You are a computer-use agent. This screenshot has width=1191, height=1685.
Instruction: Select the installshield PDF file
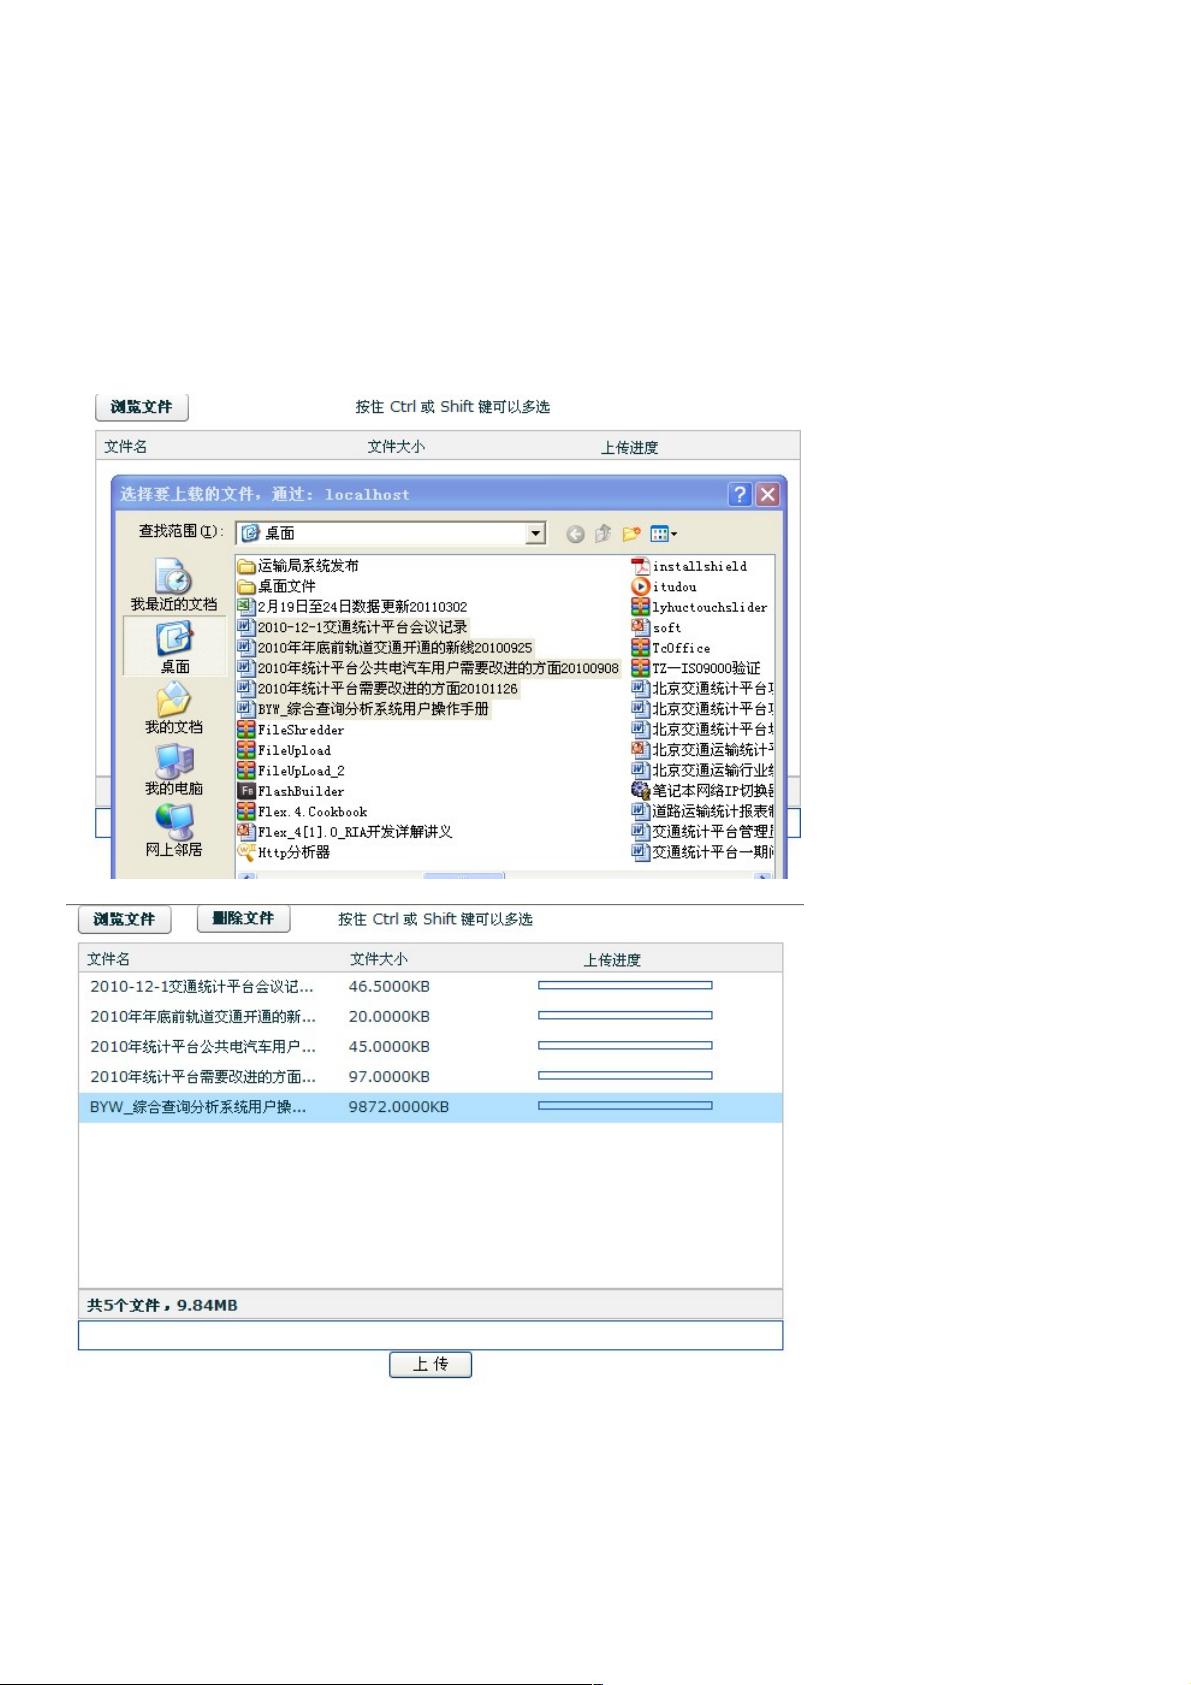[x=689, y=566]
